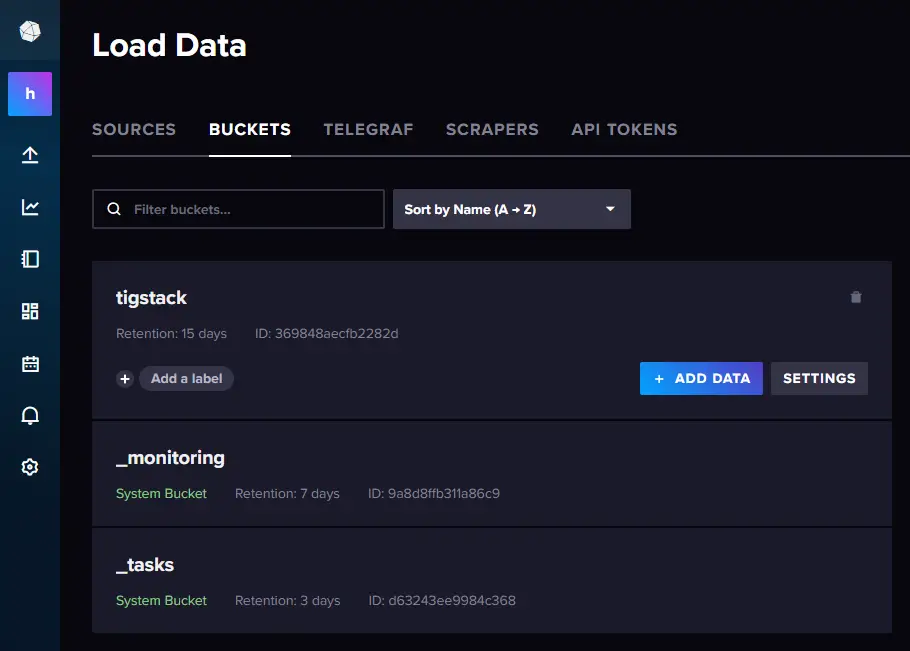Switch to the SOURCES tab

point(134,129)
